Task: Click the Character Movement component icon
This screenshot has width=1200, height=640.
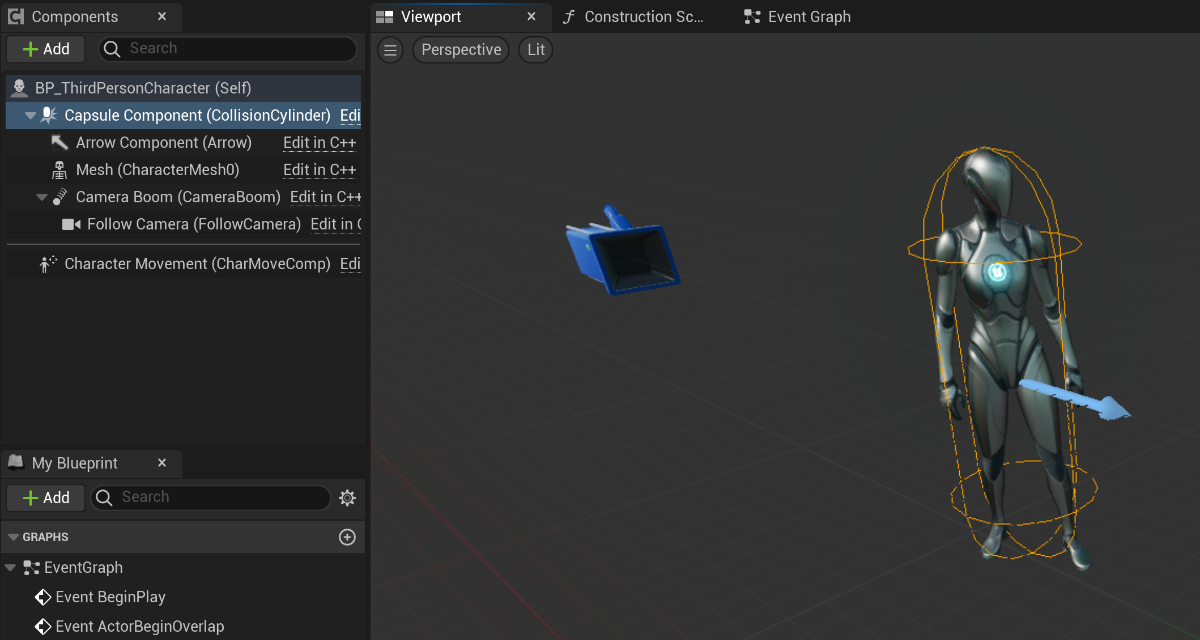Action: 47,264
